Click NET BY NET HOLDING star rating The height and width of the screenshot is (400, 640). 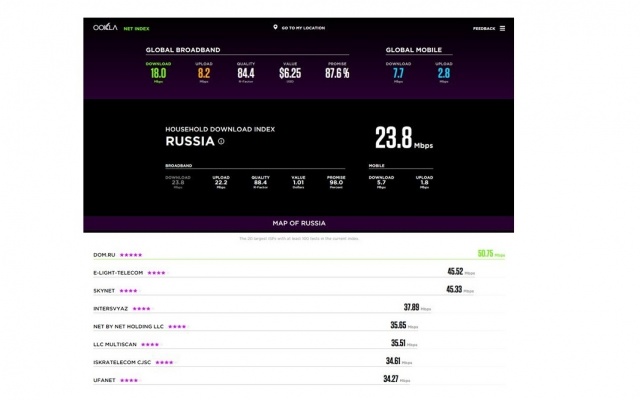(x=177, y=327)
